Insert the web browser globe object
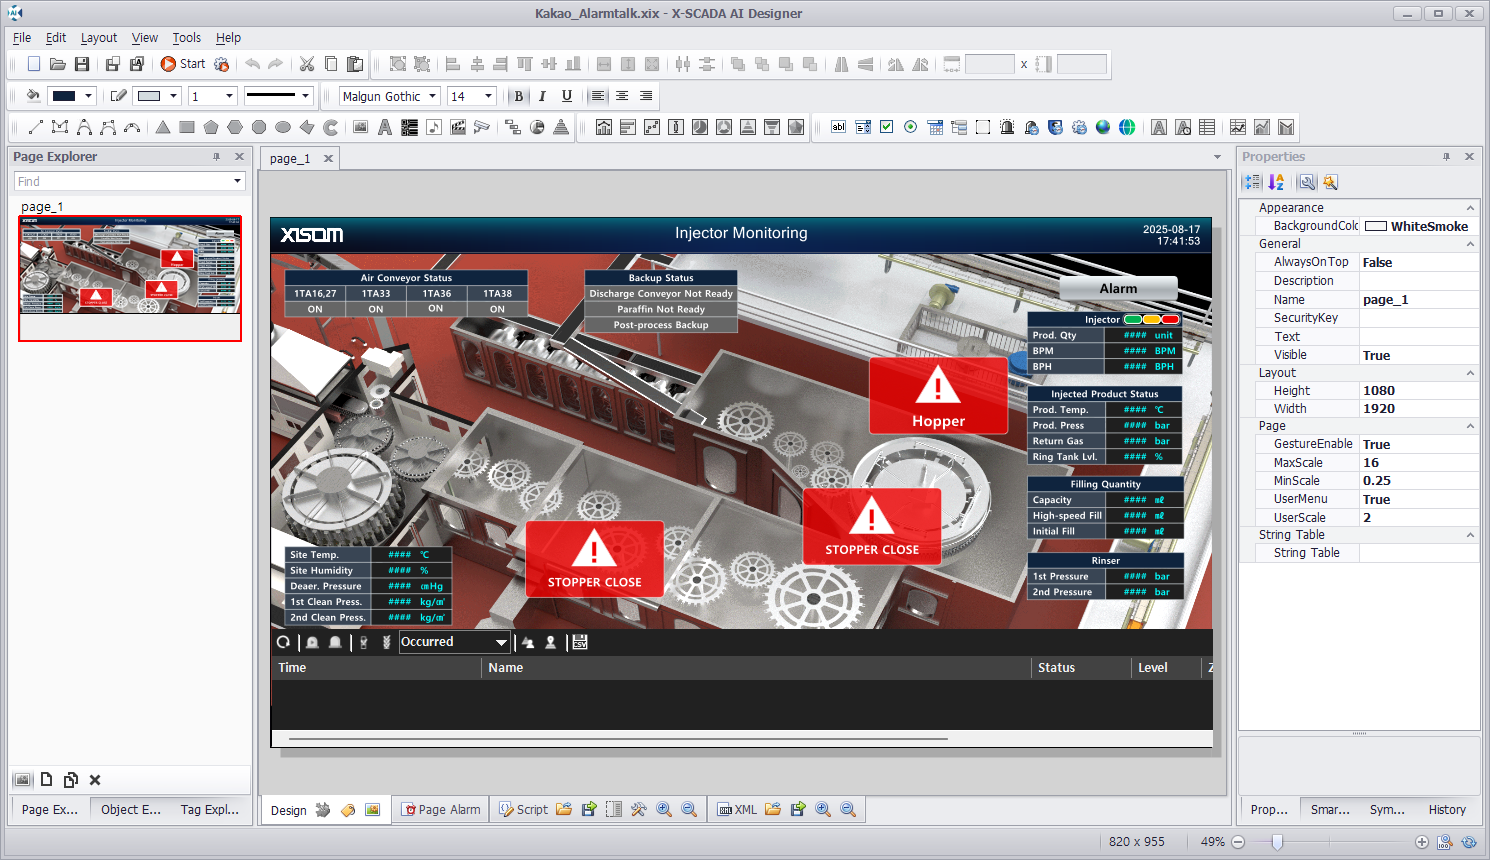This screenshot has height=860, width=1490. [x=1127, y=127]
